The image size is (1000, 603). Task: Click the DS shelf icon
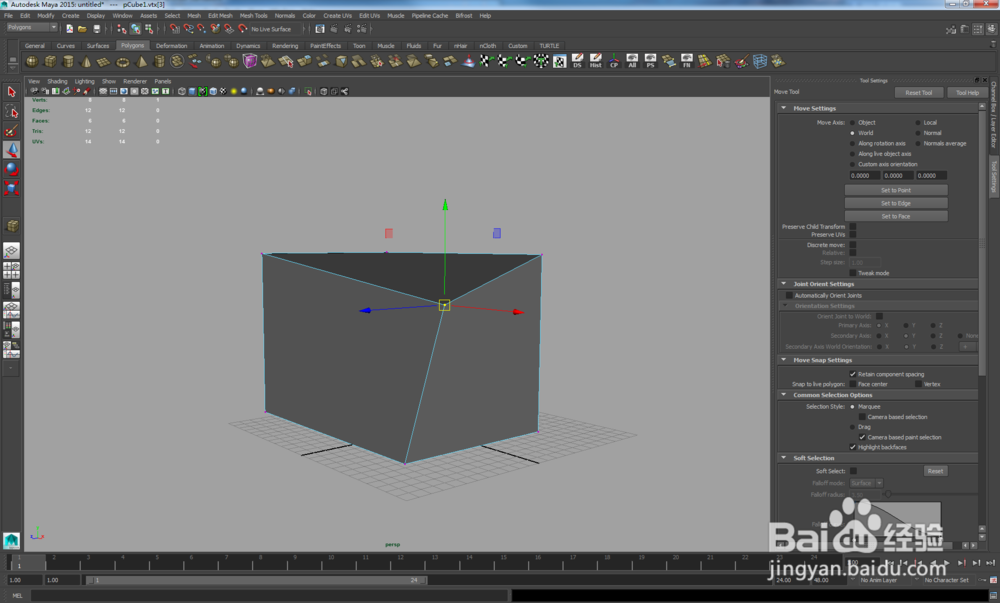click(x=577, y=61)
